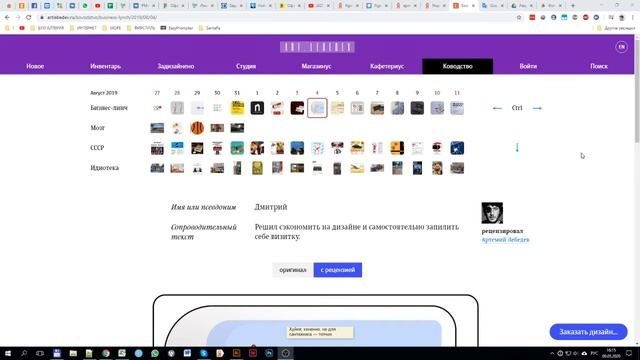The width and height of the screenshot is (640, 360).
Task: Bookmark this page with the star icon
Action: coord(519,18)
